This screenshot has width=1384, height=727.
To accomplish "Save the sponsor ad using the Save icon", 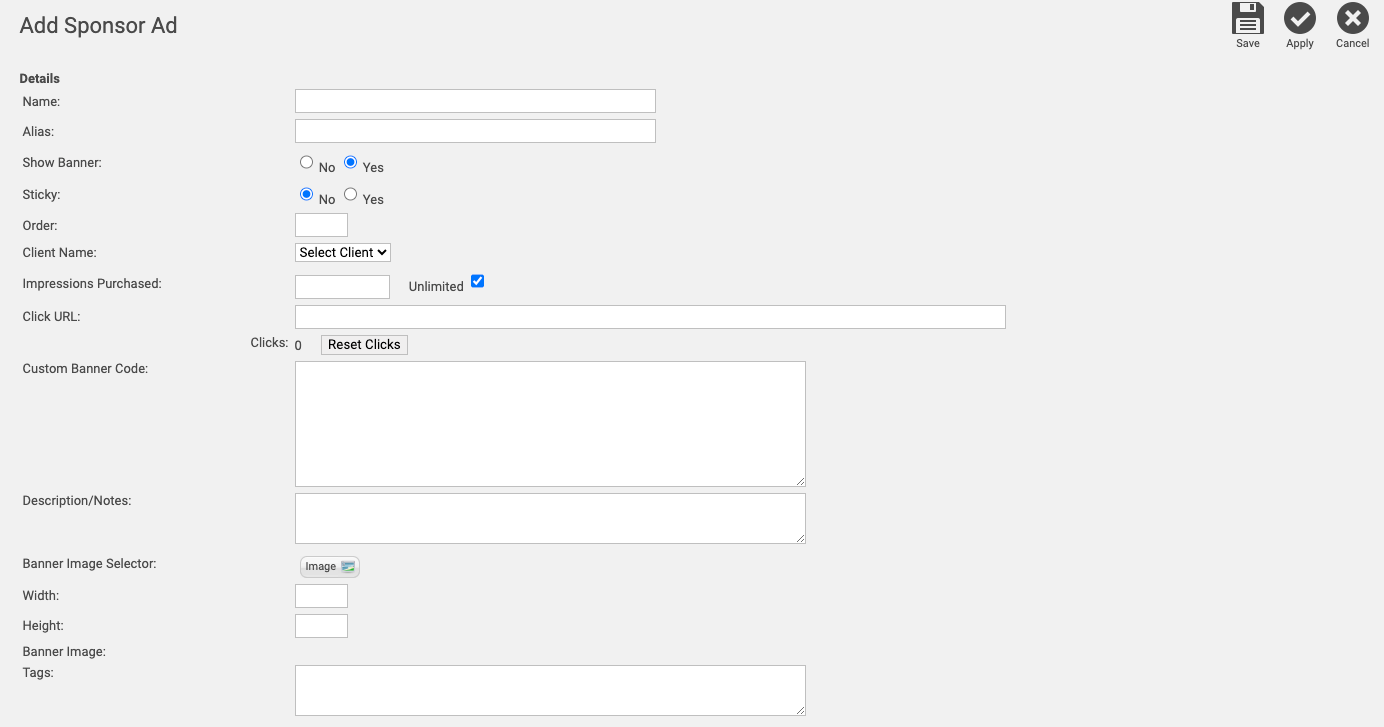I will (x=1247, y=18).
